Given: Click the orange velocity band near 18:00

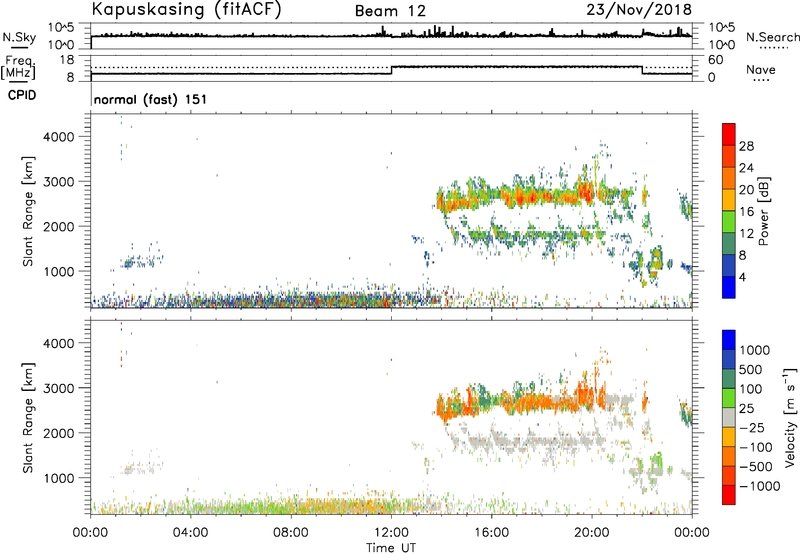Looking at the screenshot, I should point(543,403).
